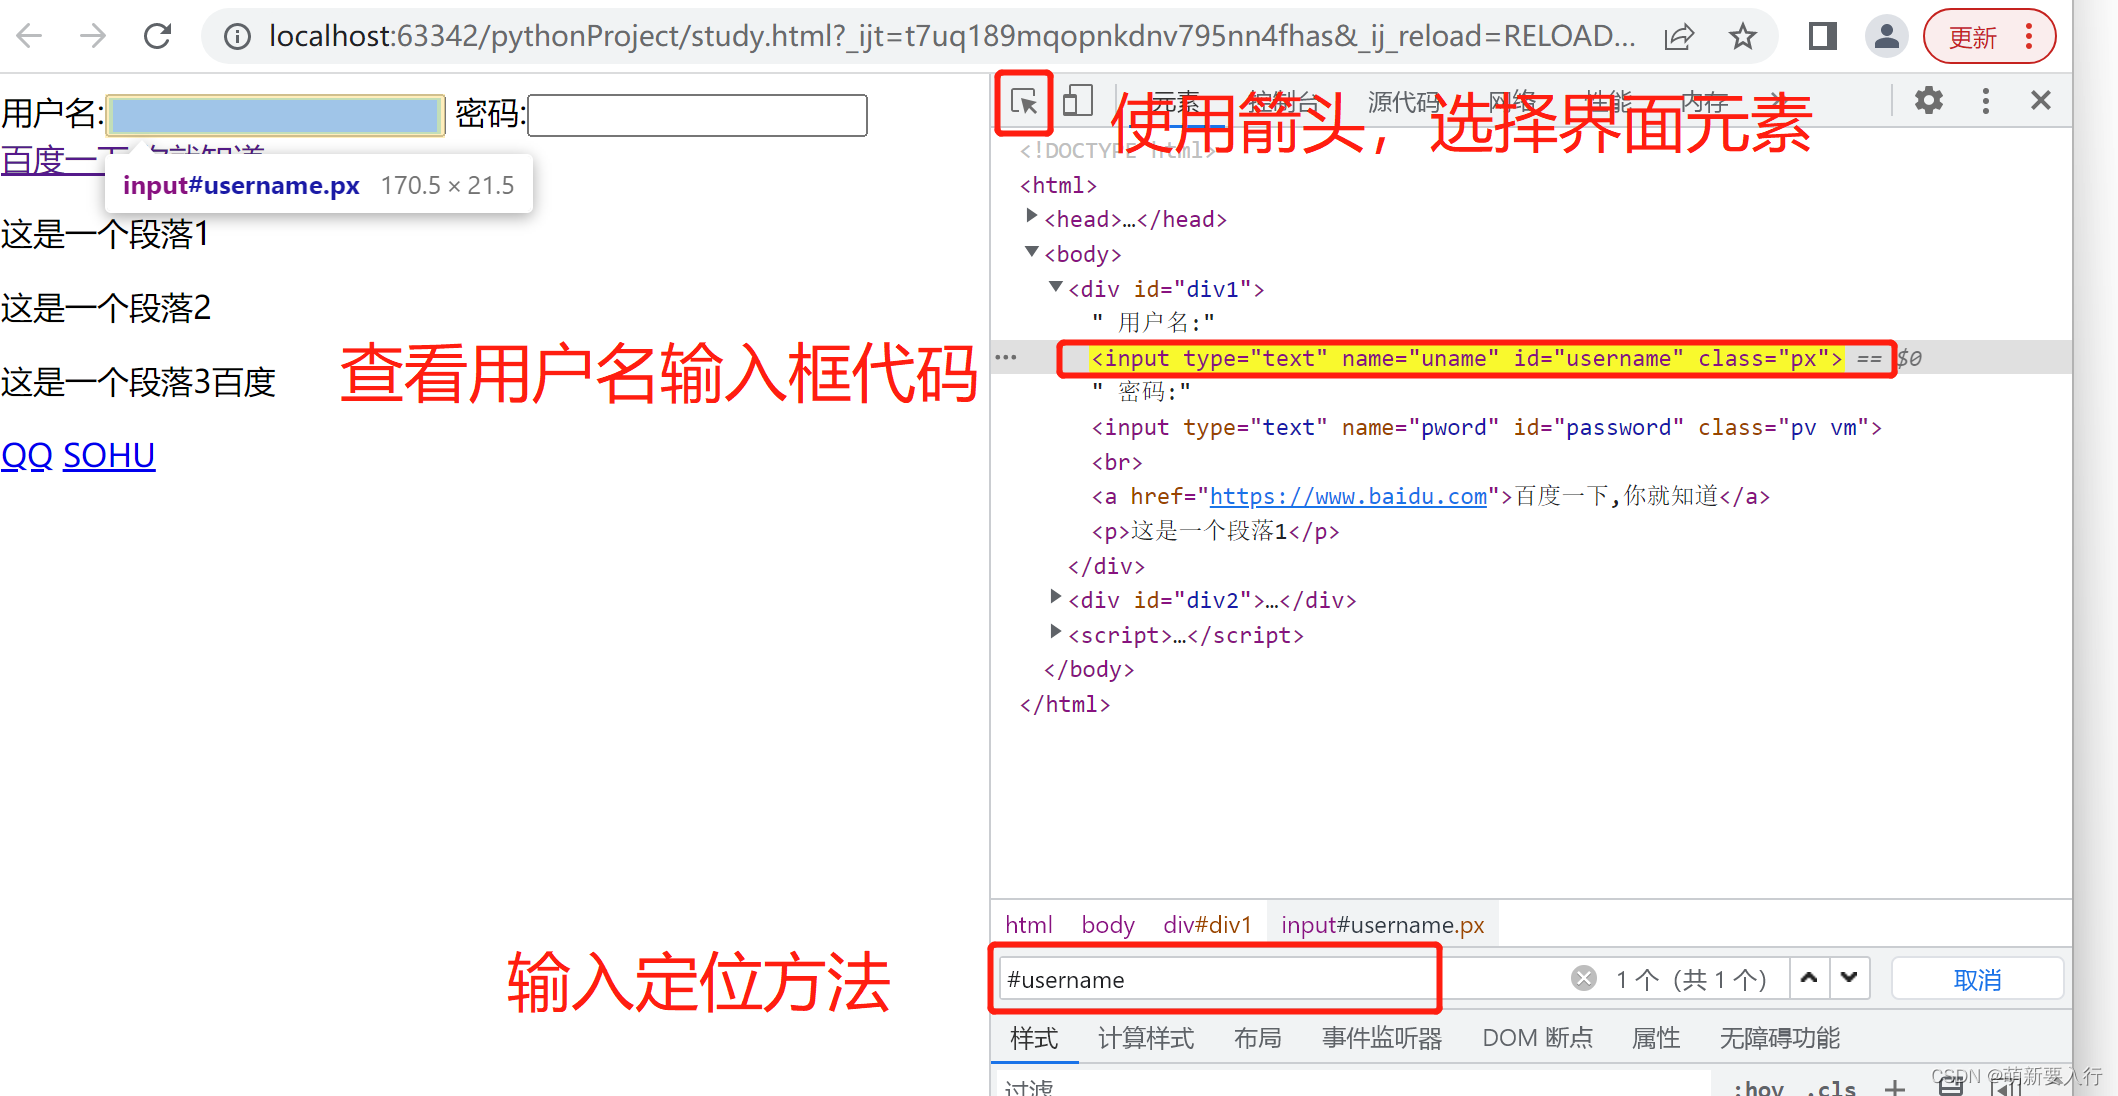Viewport: 2118px width, 1096px height.
Task: Toggle the device toolbar icon
Action: click(1078, 101)
